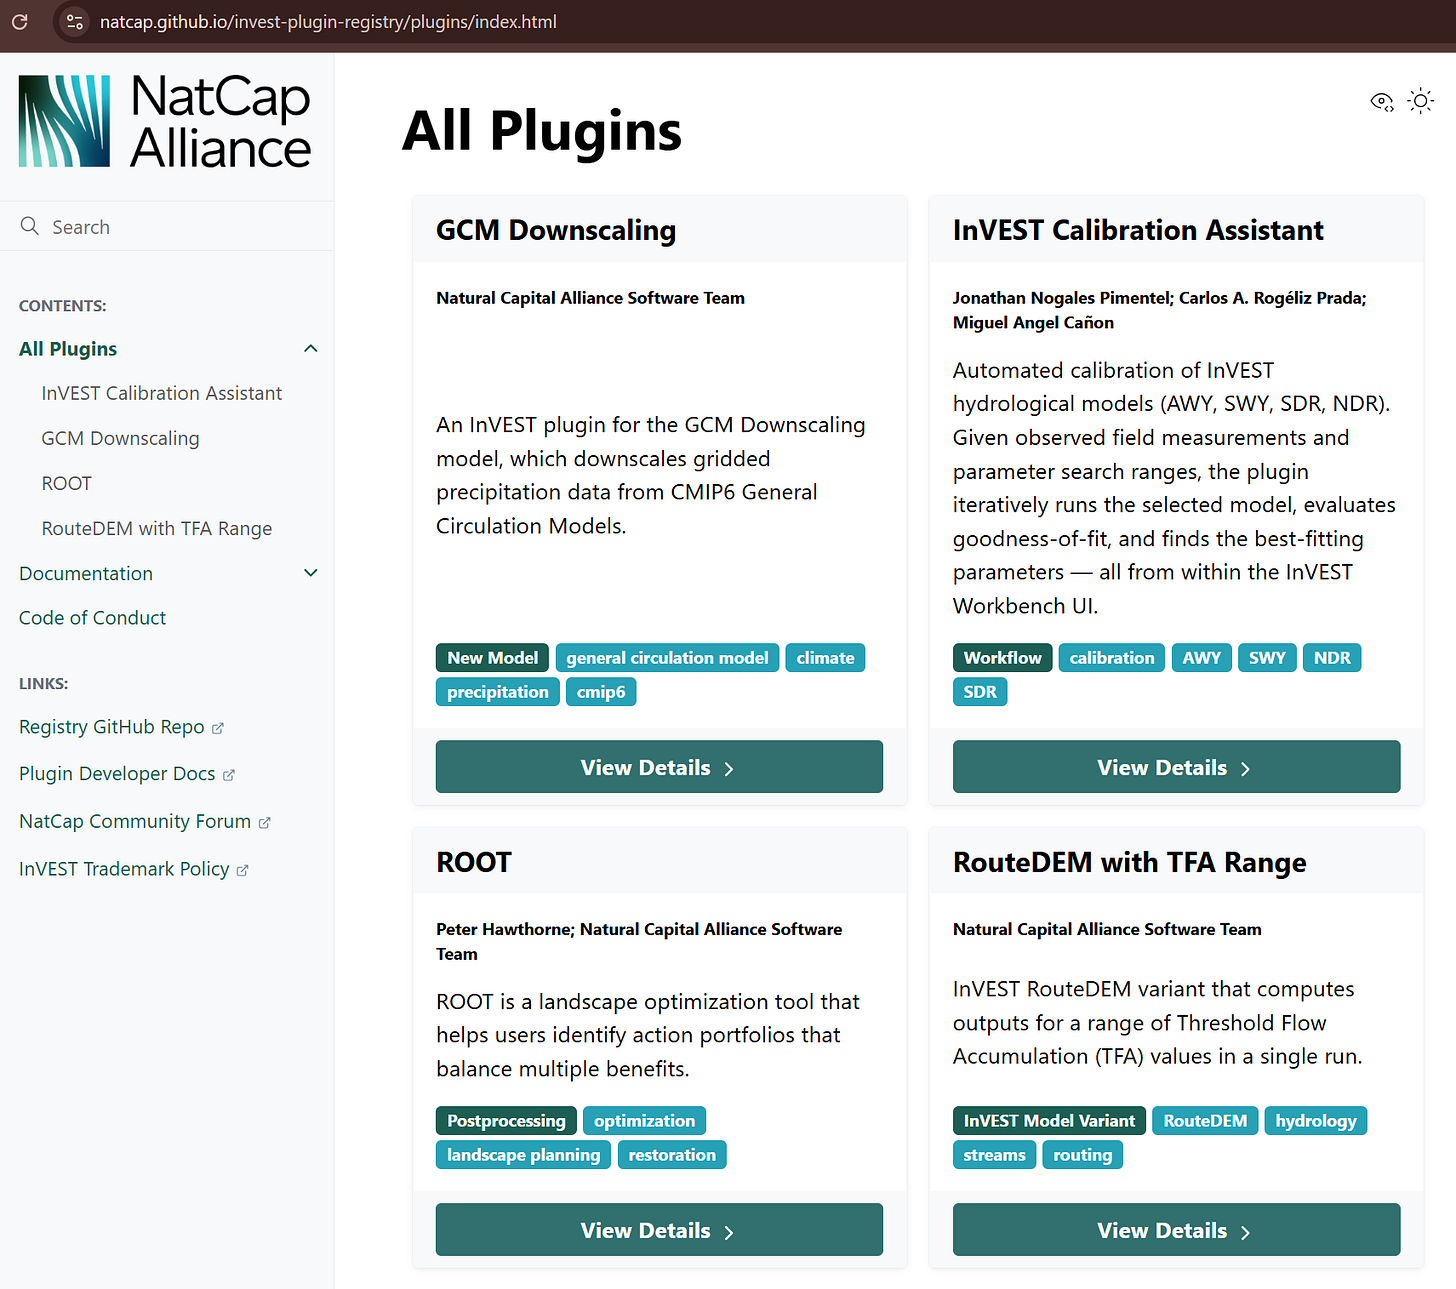Click the Search input field

click(x=167, y=226)
